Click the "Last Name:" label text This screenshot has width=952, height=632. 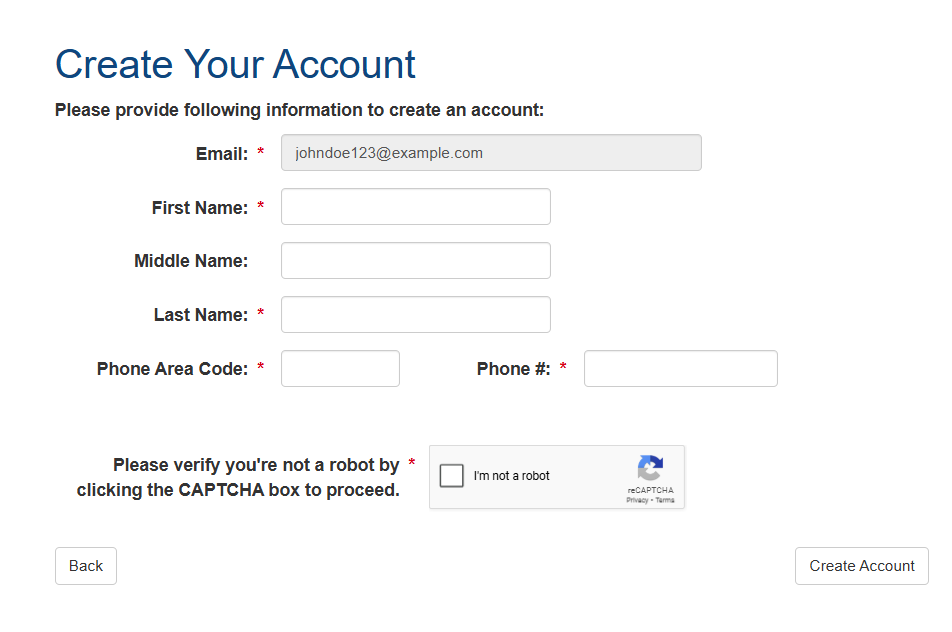201,315
